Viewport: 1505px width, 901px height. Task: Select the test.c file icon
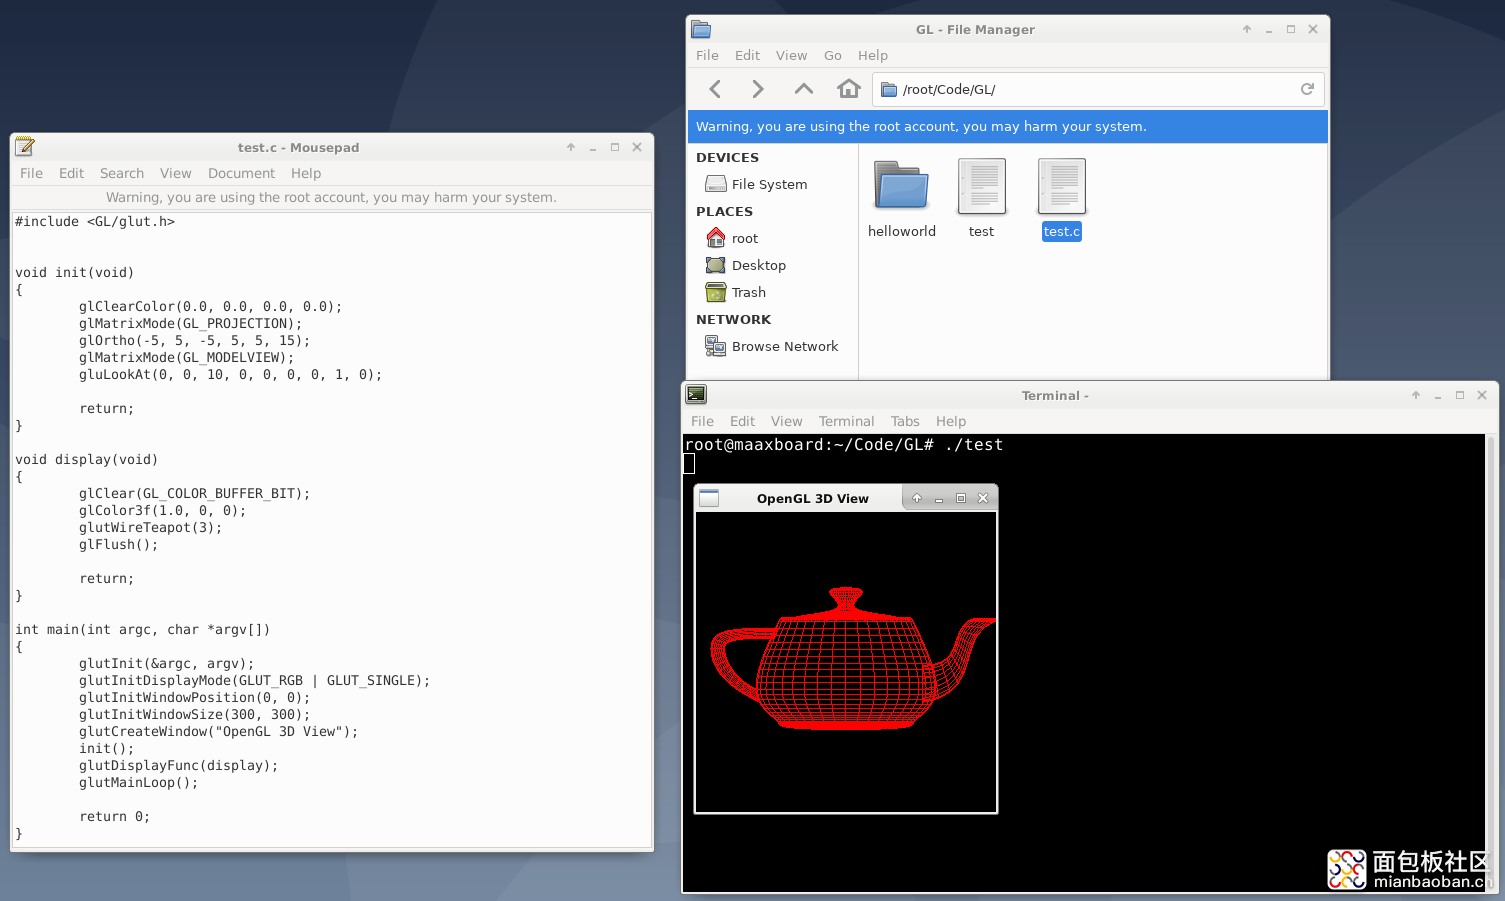tap(1062, 186)
